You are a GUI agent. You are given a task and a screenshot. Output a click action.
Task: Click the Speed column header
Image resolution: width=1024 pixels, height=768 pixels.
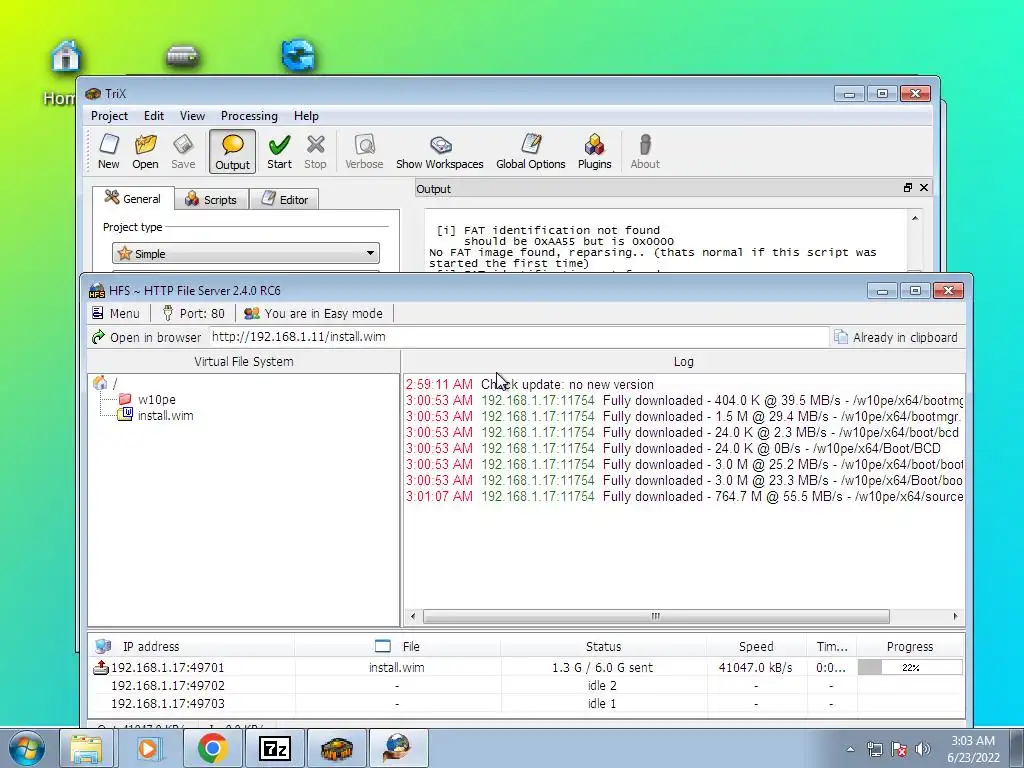click(x=756, y=647)
